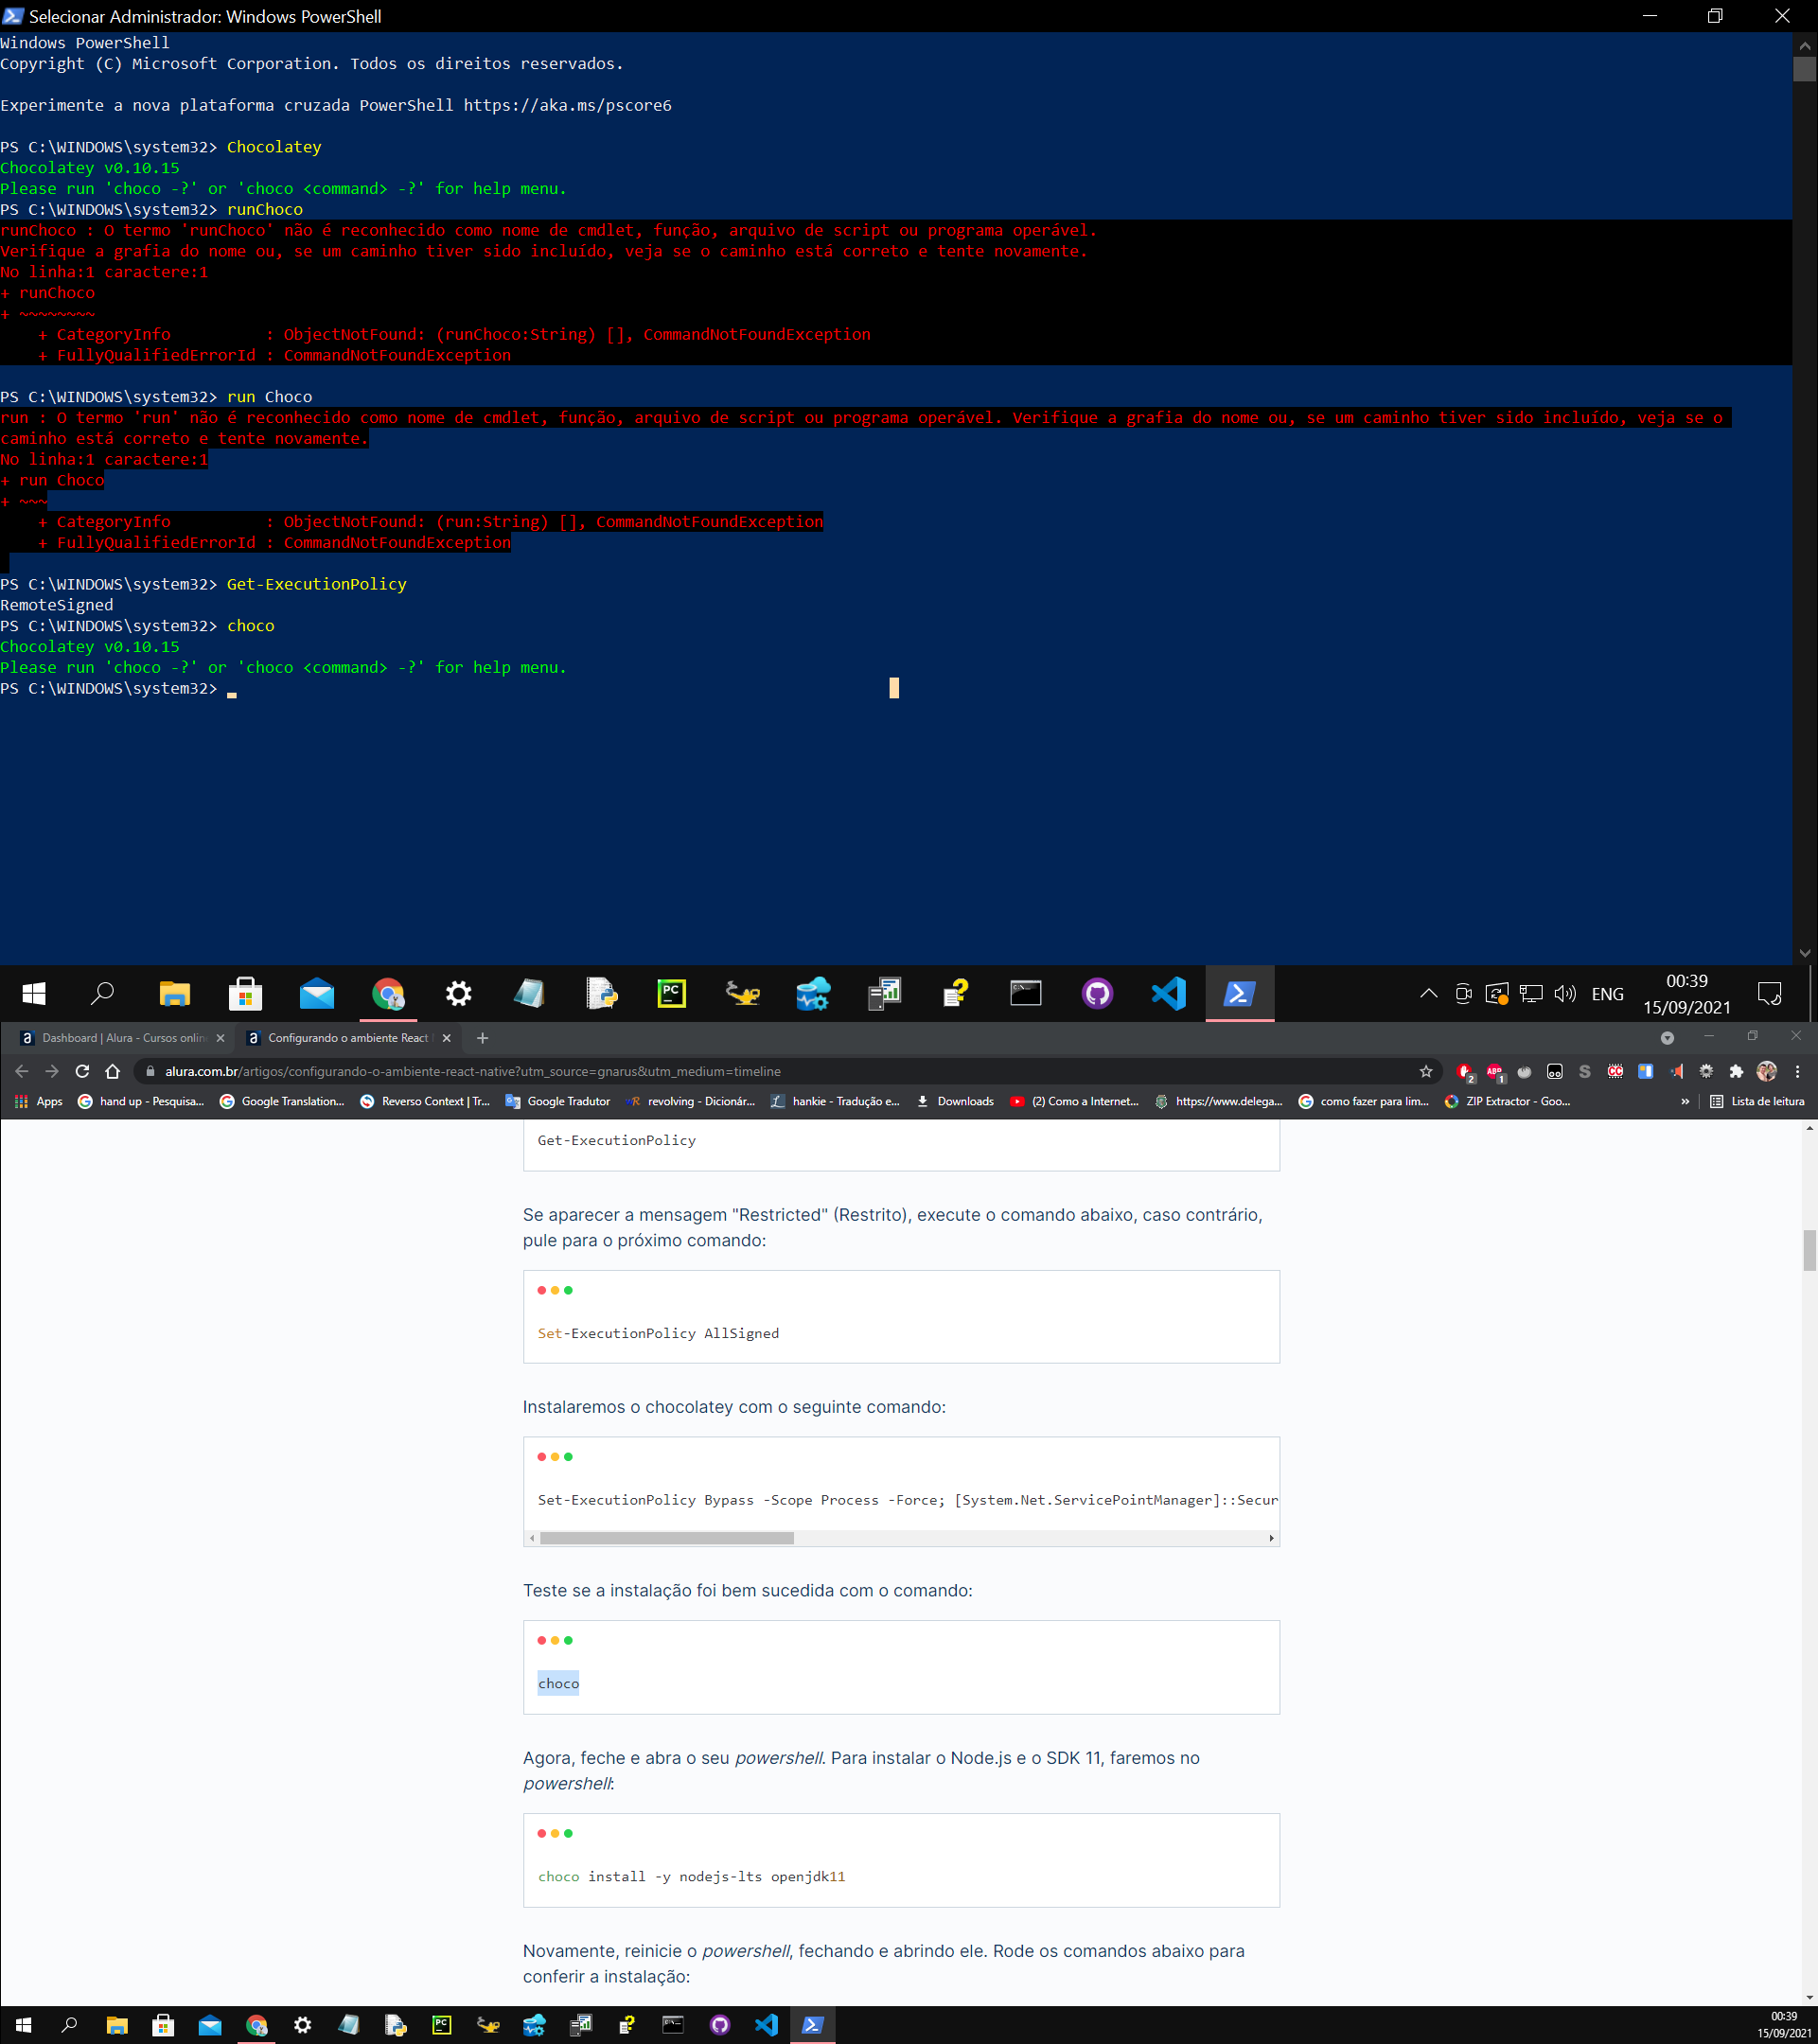Open the volume speaker tray icon
The image size is (1818, 2044).
1565,993
